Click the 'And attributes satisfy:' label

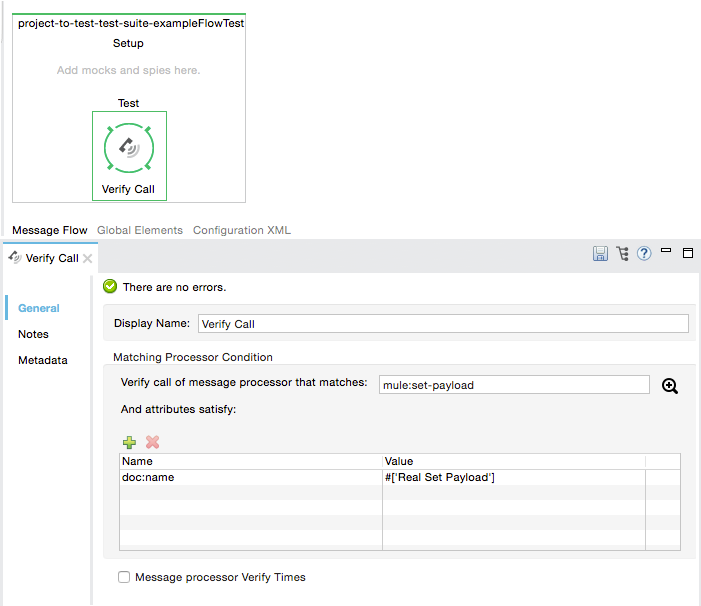(x=178, y=409)
